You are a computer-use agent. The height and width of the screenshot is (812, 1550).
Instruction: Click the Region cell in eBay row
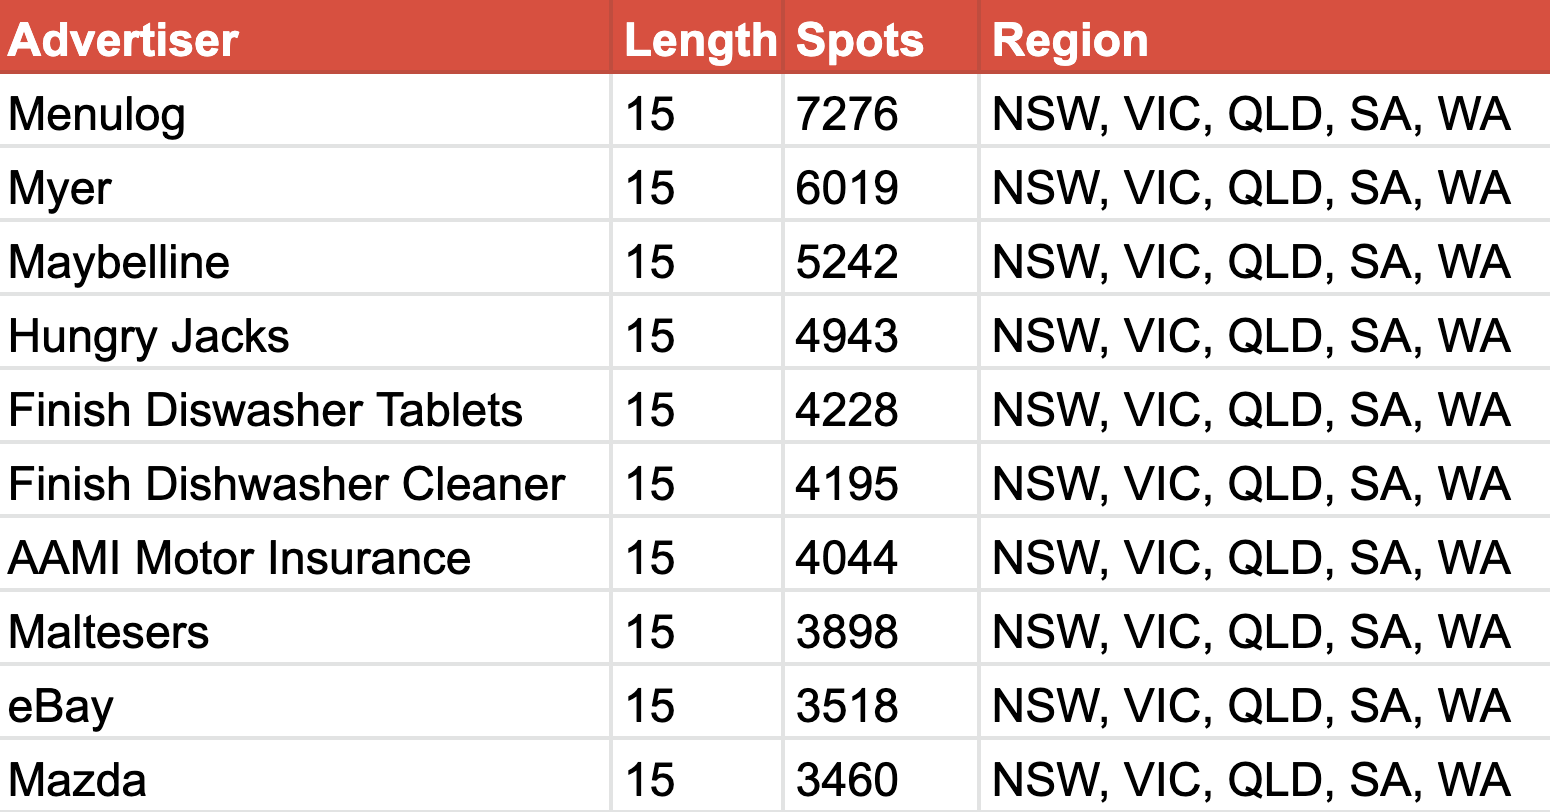point(1265,703)
